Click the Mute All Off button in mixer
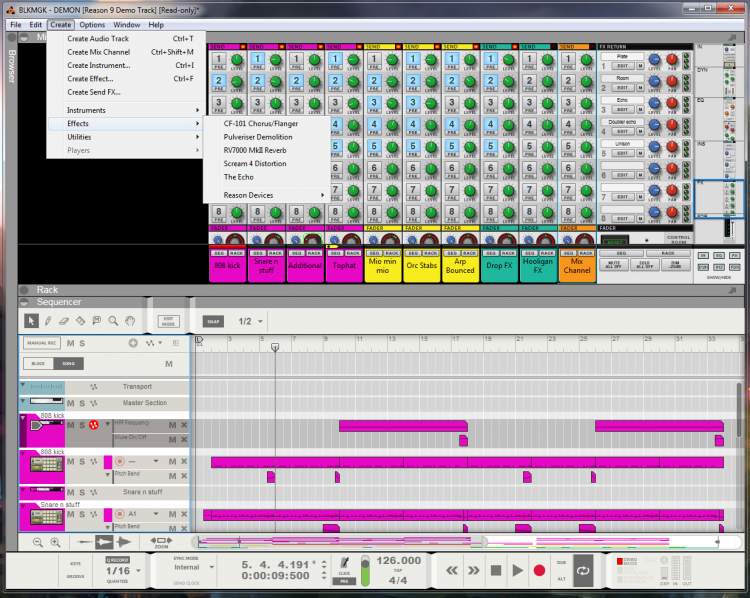This screenshot has height=598, width=750. pyautogui.click(x=614, y=265)
